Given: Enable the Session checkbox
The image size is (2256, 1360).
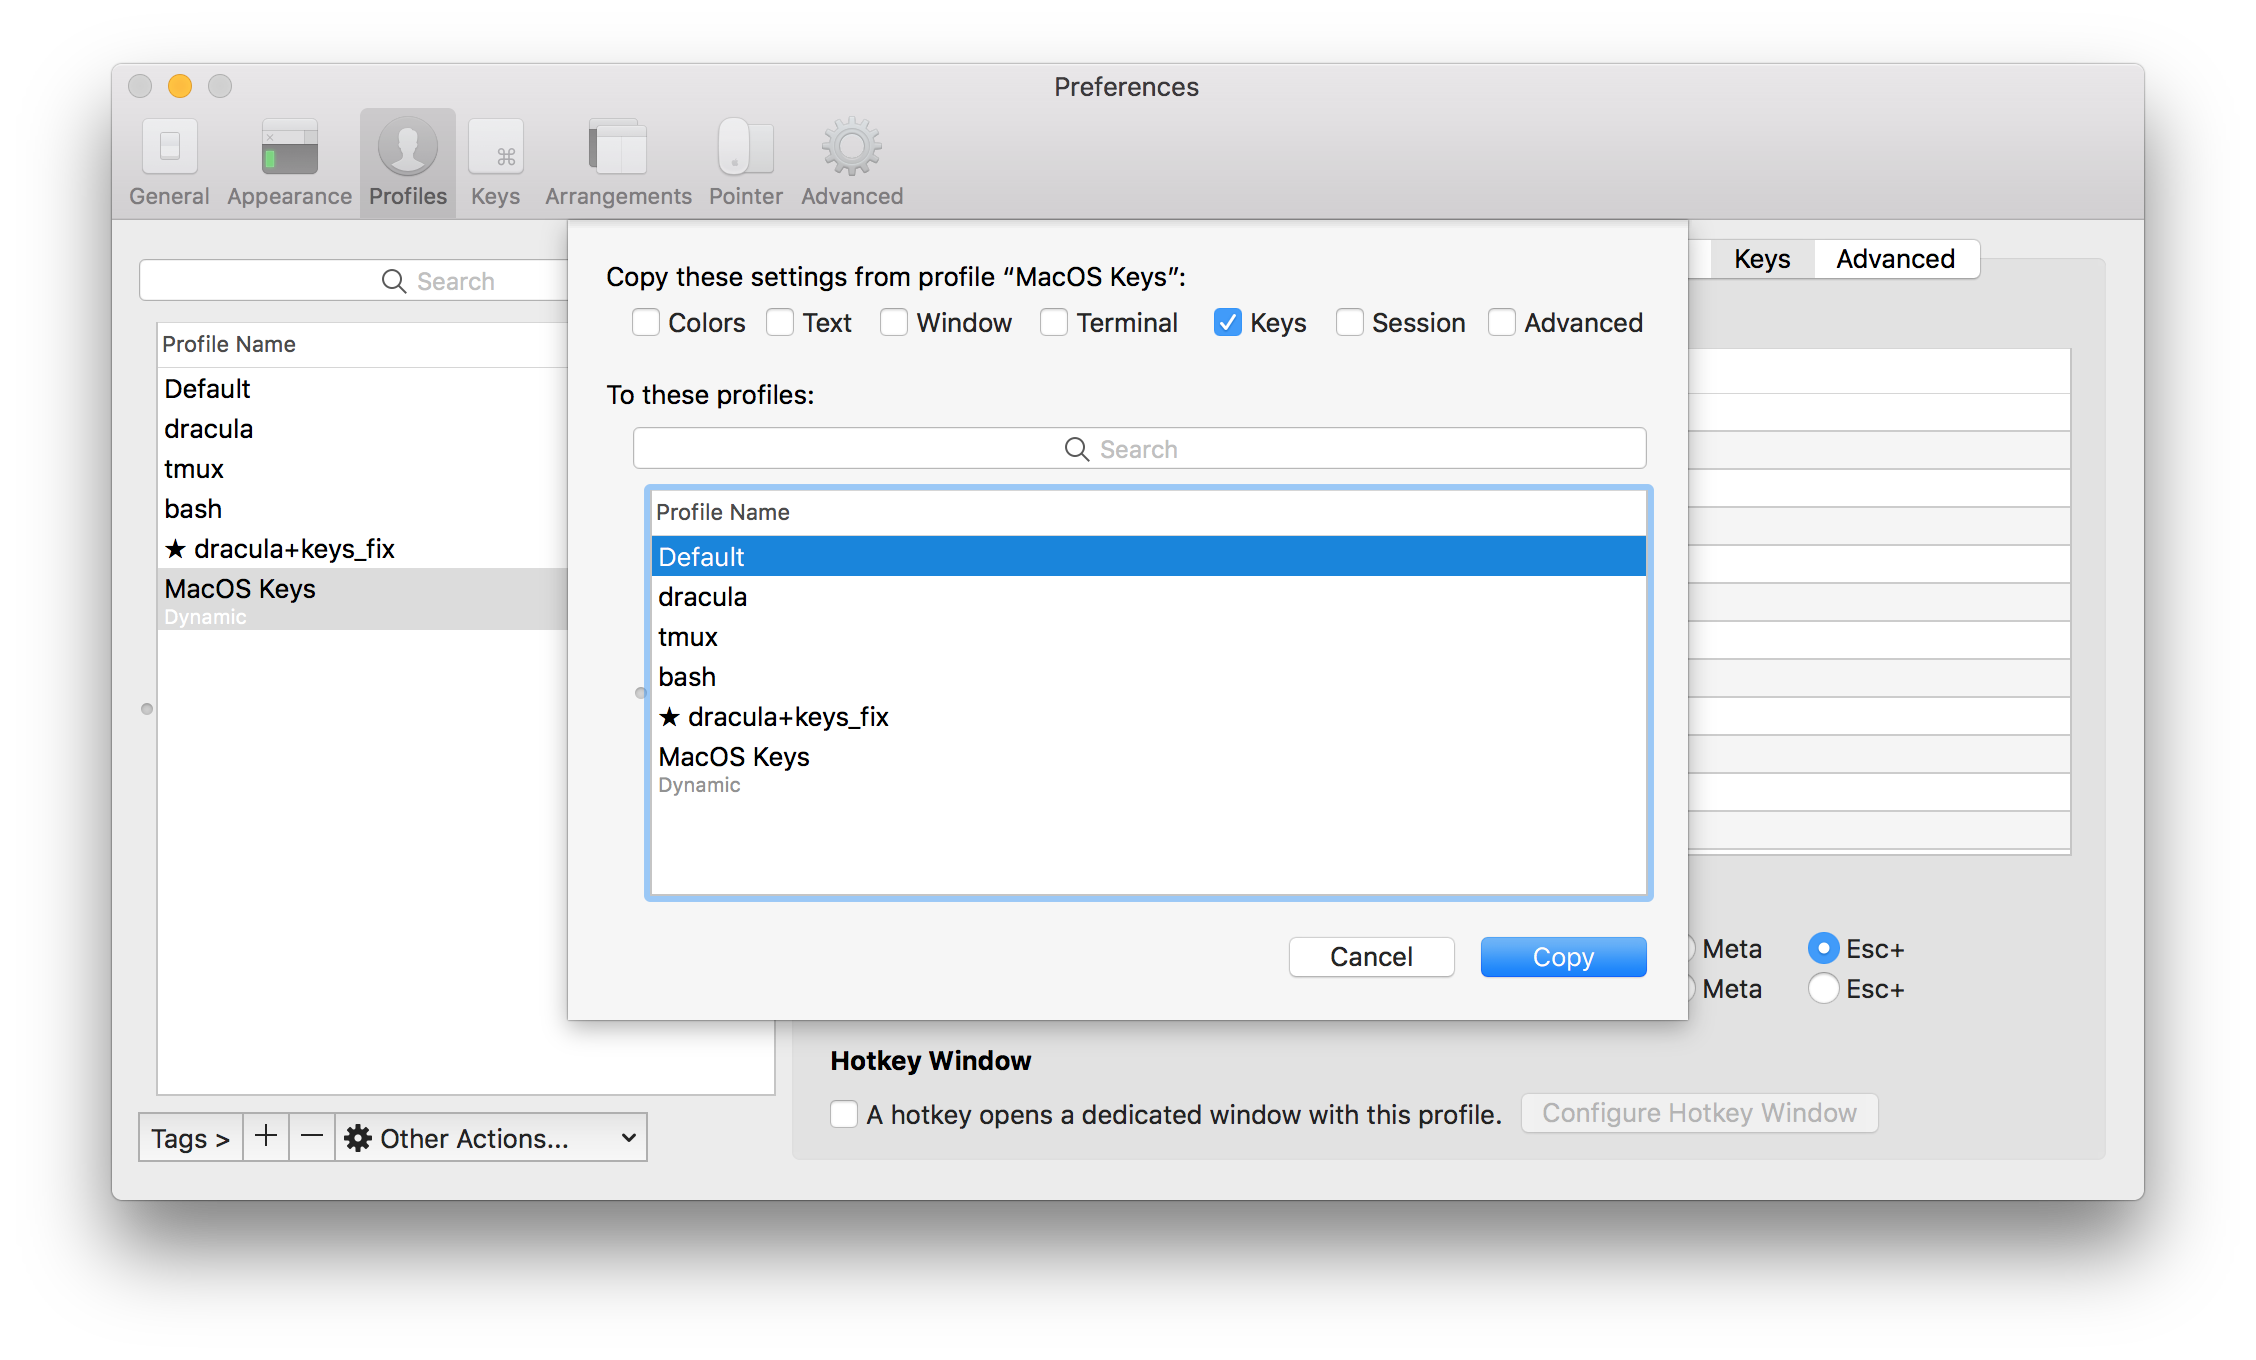Looking at the screenshot, I should pos(1350,323).
